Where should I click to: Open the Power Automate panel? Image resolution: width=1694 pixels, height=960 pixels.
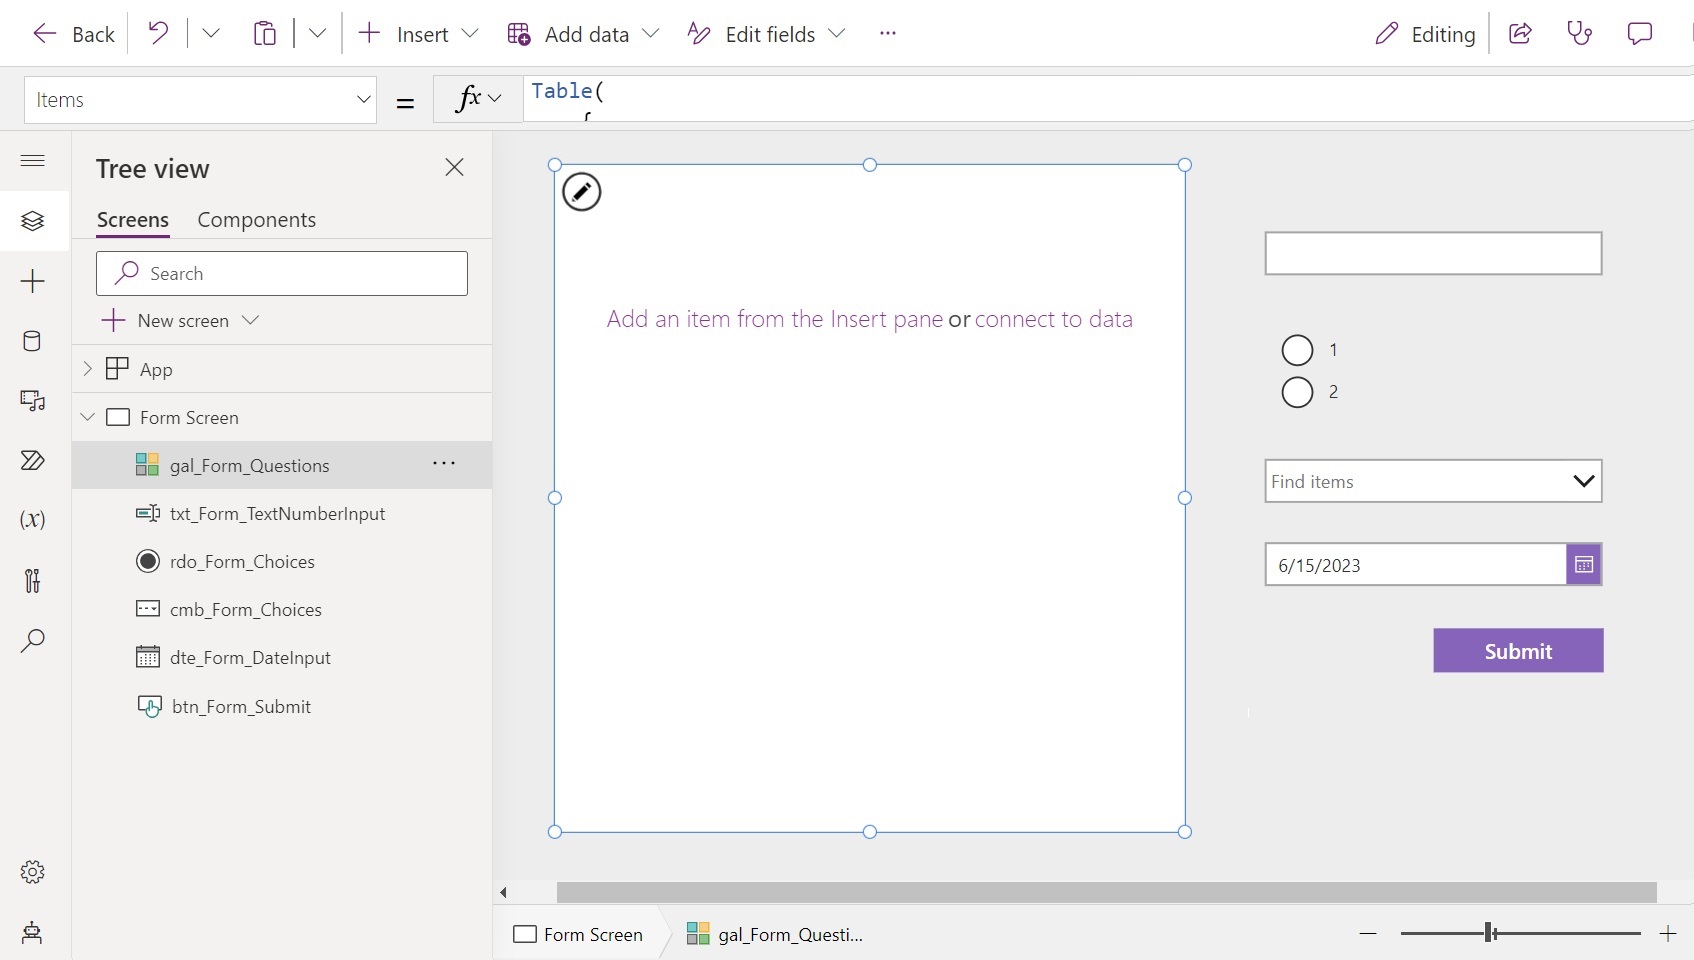click(33, 461)
